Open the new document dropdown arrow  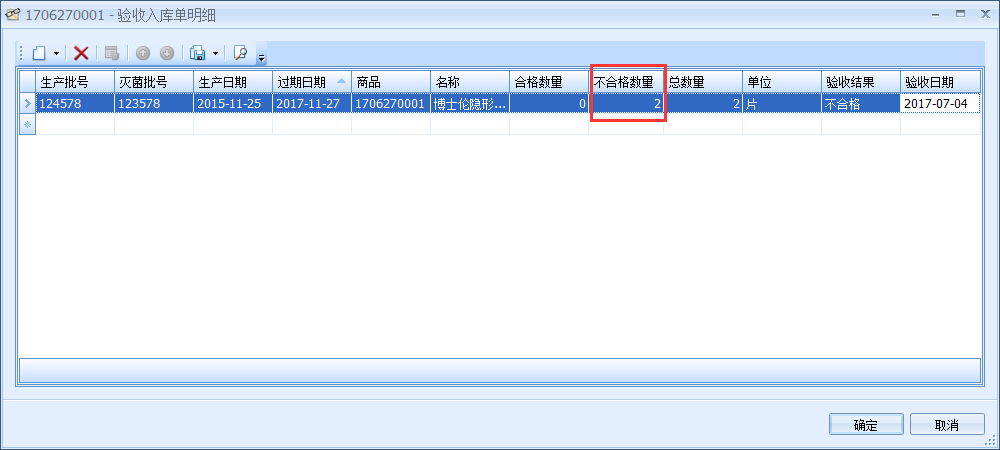pyautogui.click(x=56, y=54)
